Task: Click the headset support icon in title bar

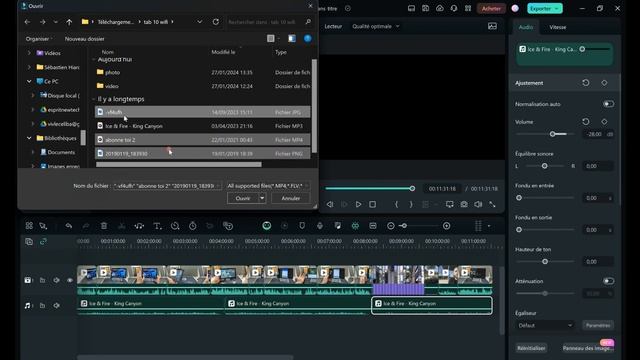Action: (x=454, y=8)
